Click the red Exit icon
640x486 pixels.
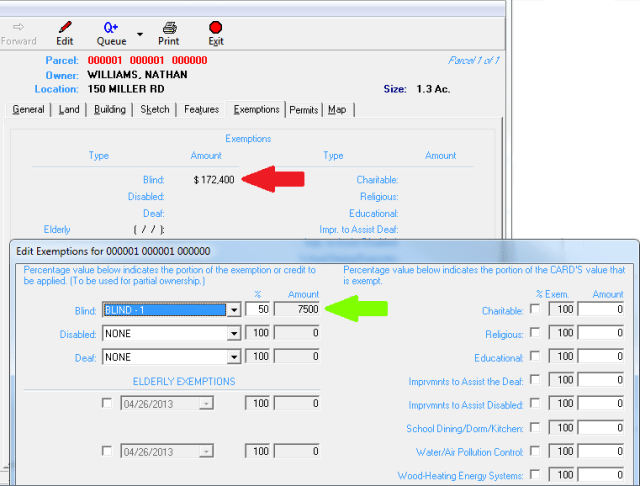point(215,27)
